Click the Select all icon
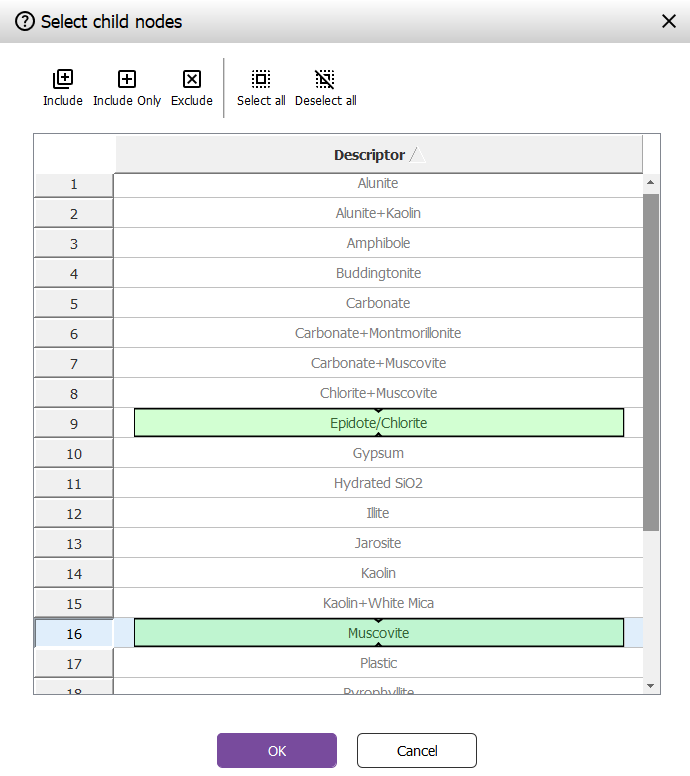 pyautogui.click(x=261, y=80)
